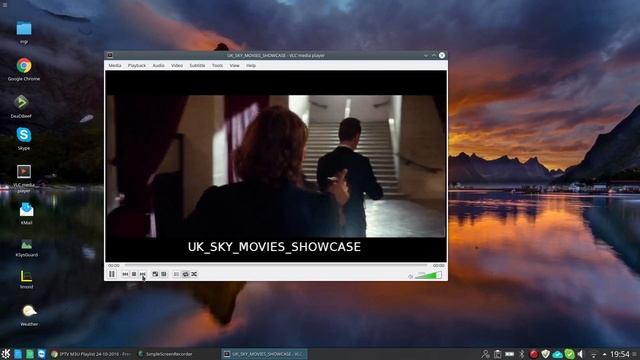The image size is (640, 360).
Task: Open the keyboard or battery tray icon
Action: [509, 354]
